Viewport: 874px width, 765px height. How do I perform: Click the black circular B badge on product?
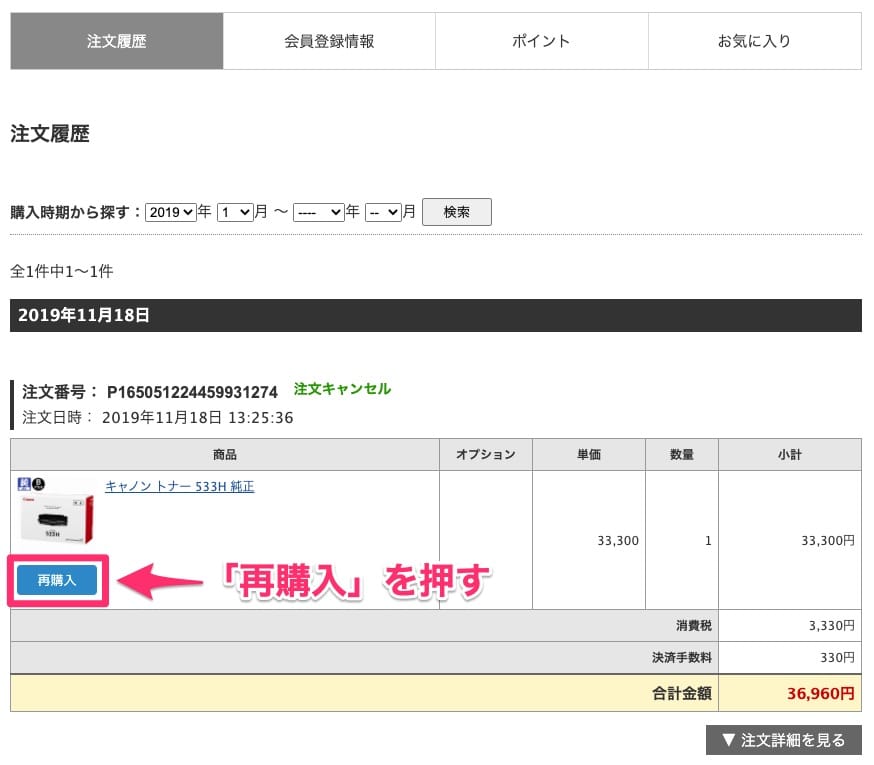pos(39,486)
